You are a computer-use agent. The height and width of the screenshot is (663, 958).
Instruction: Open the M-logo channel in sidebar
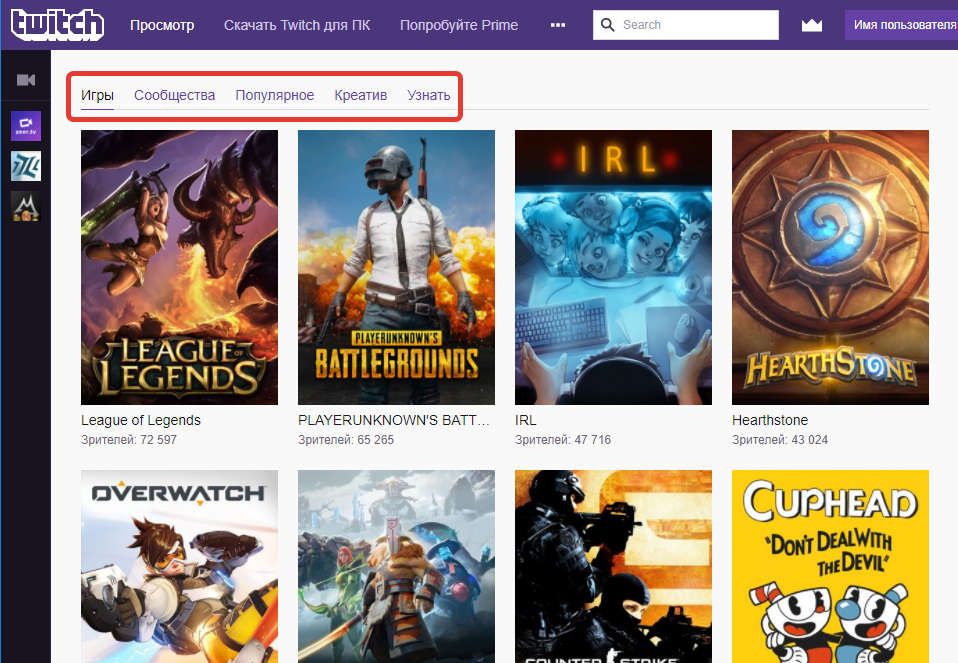click(26, 207)
